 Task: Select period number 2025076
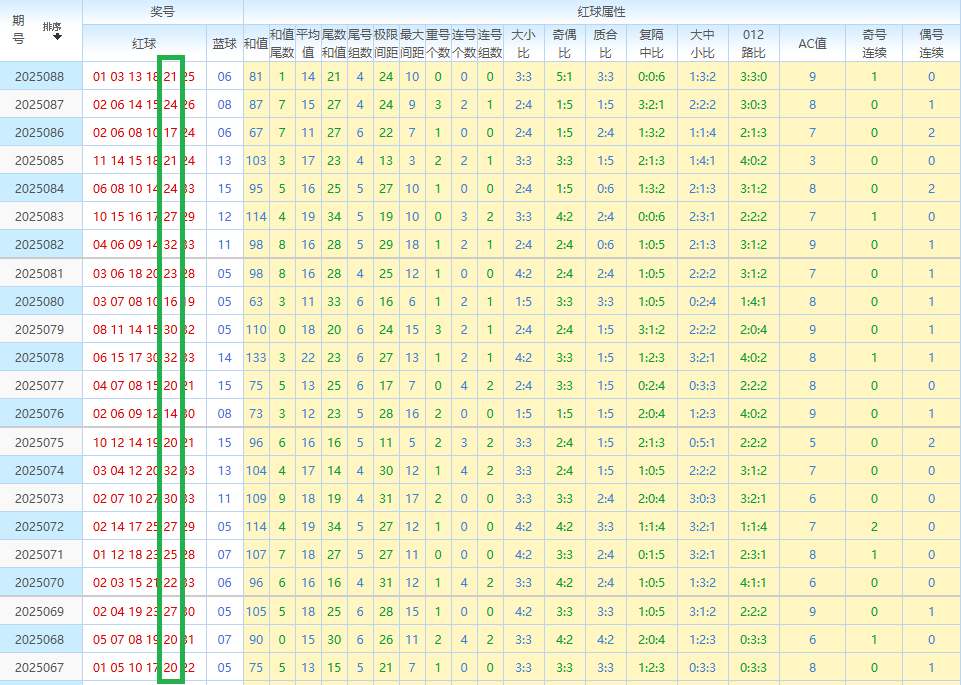39,414
